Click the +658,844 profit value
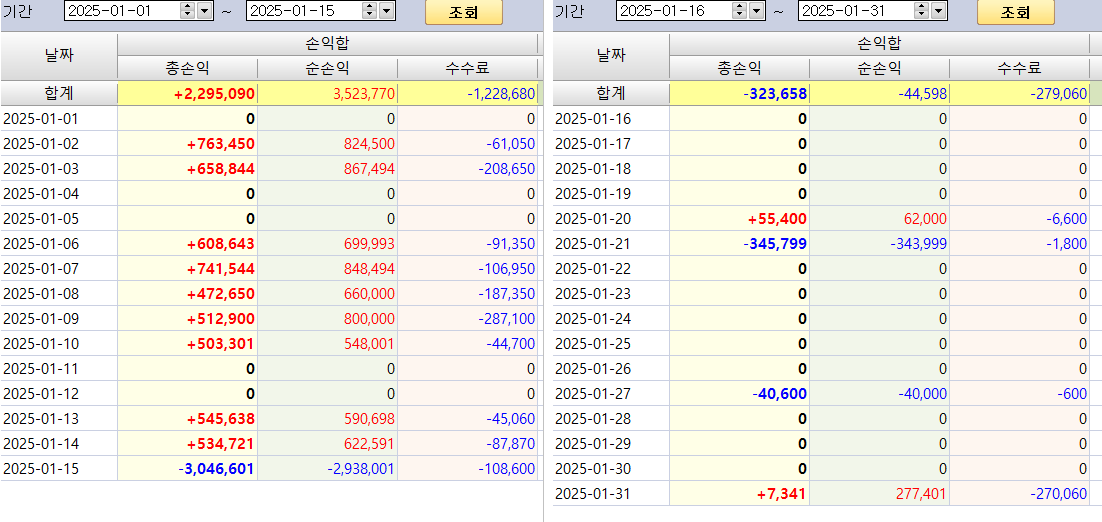Screen dimensions: 1102x522 pyautogui.click(x=221, y=169)
